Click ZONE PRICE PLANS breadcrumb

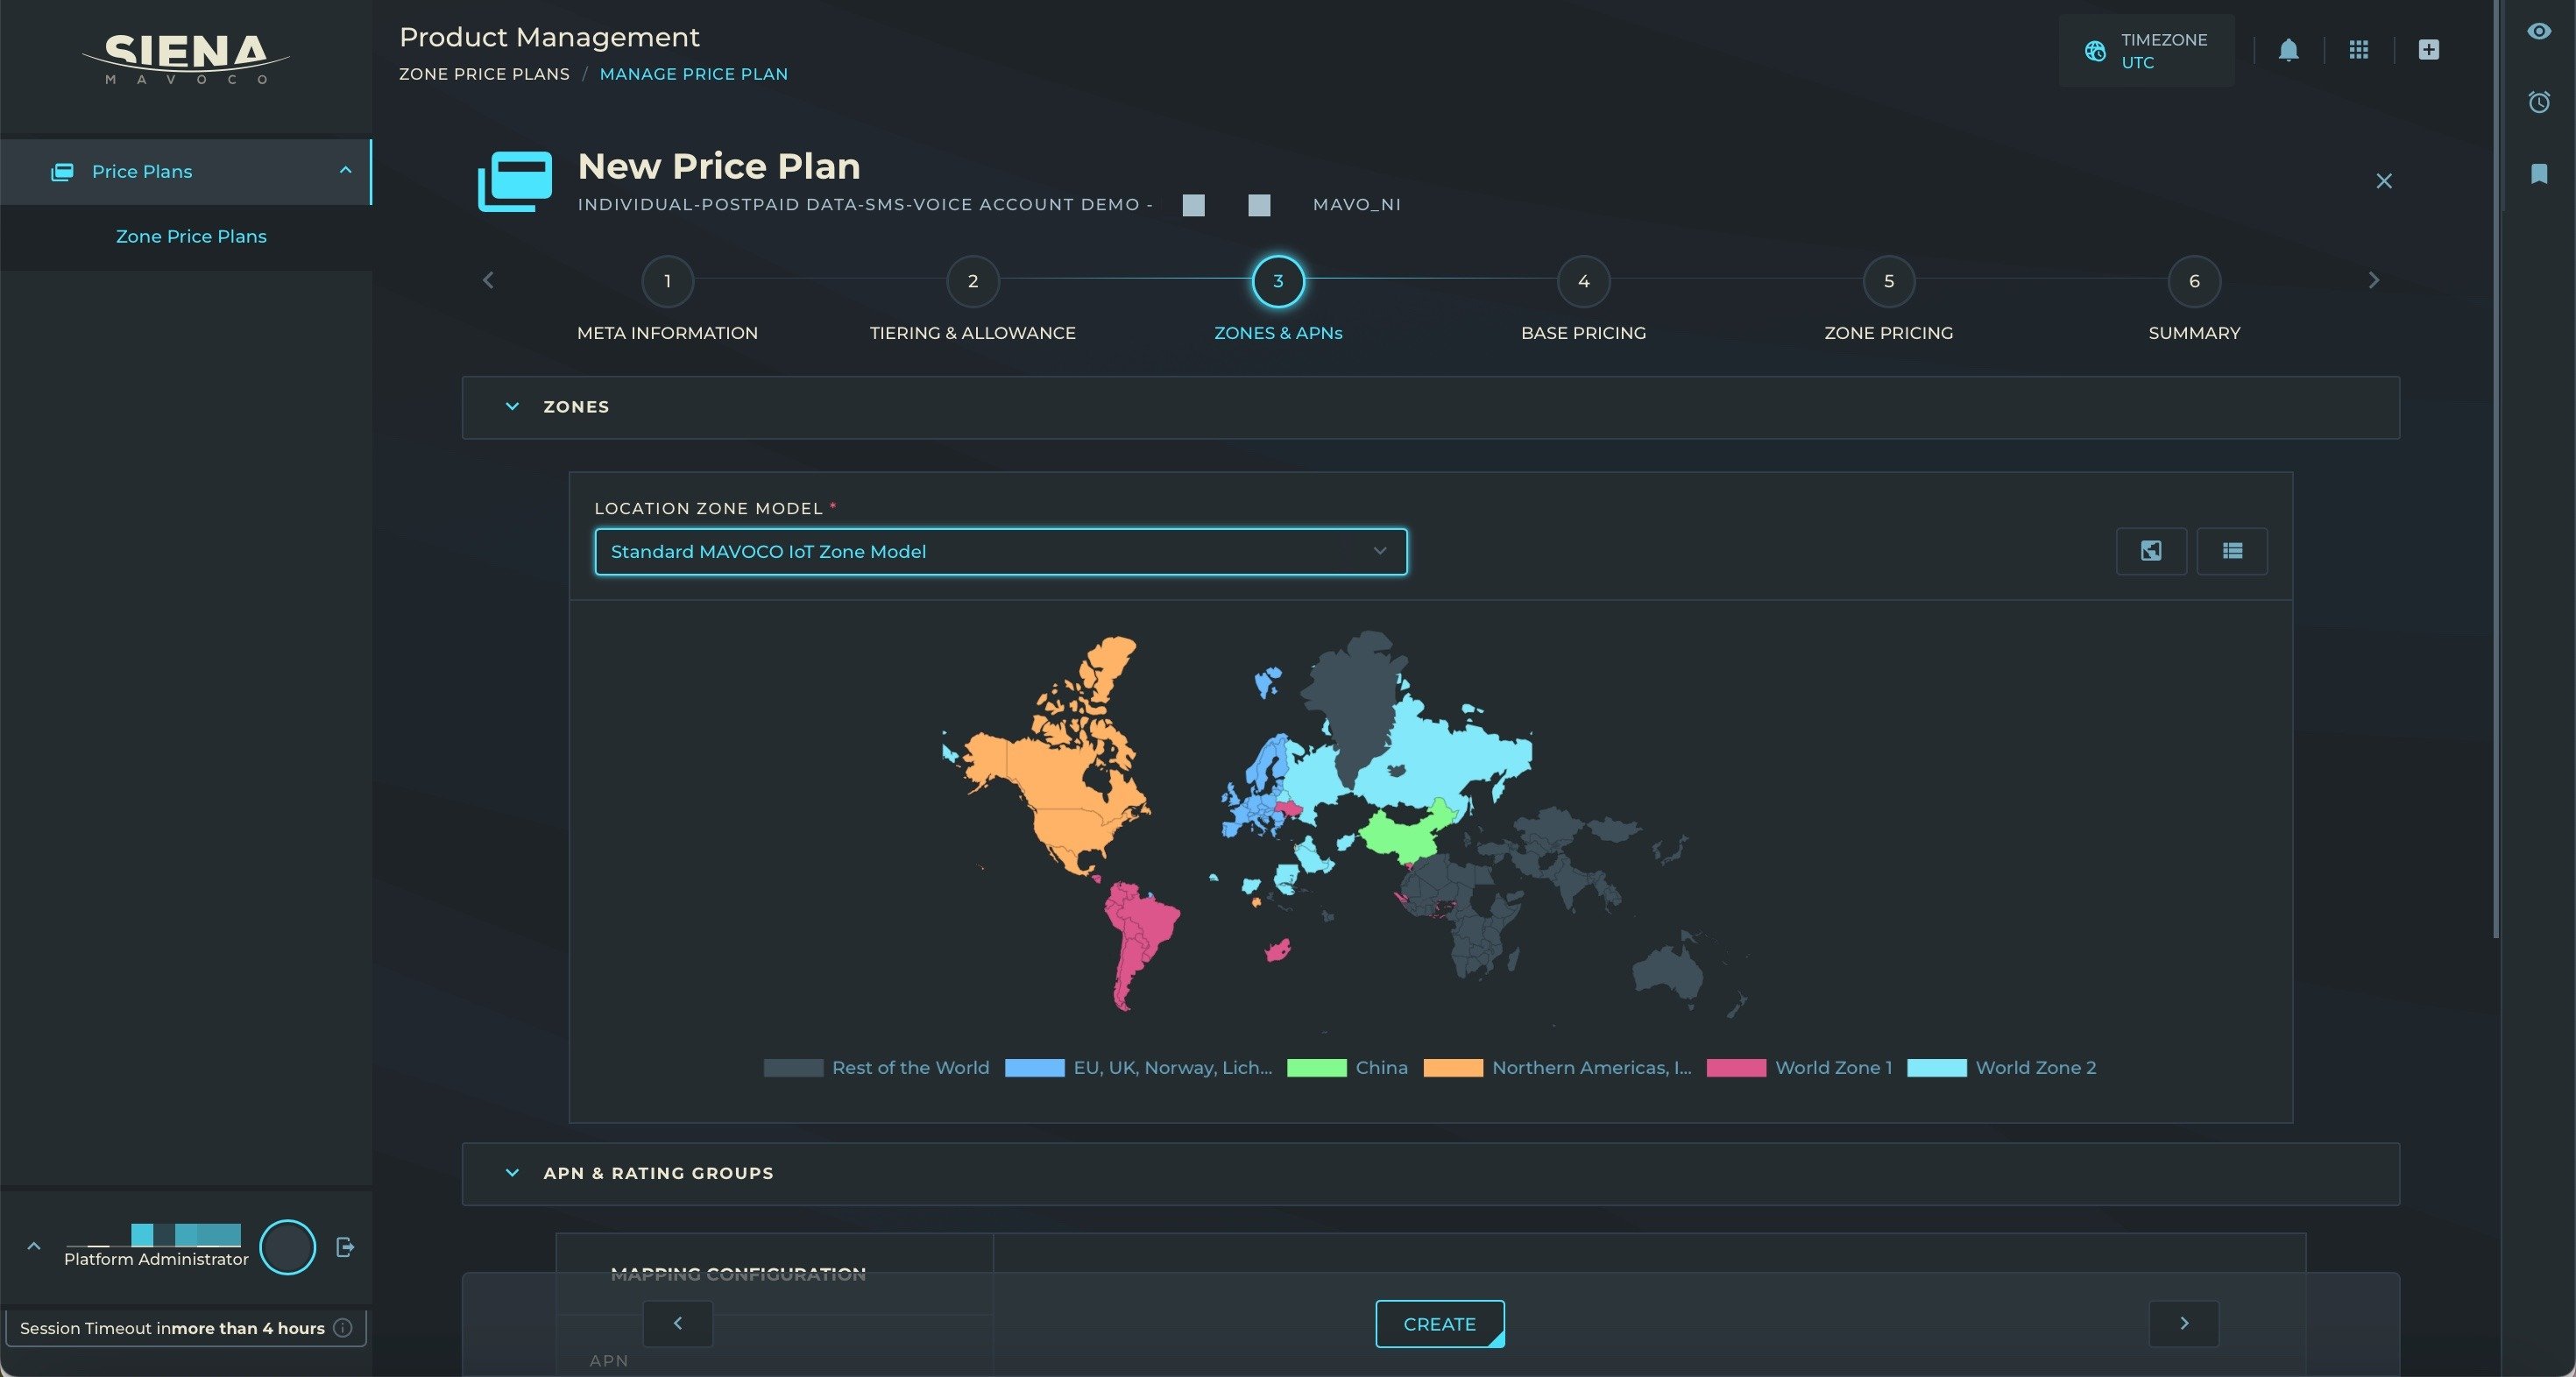[484, 74]
